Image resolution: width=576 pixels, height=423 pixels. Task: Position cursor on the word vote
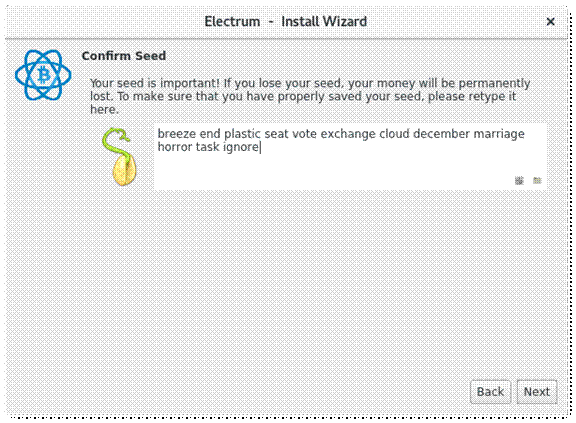pyautogui.click(x=305, y=134)
